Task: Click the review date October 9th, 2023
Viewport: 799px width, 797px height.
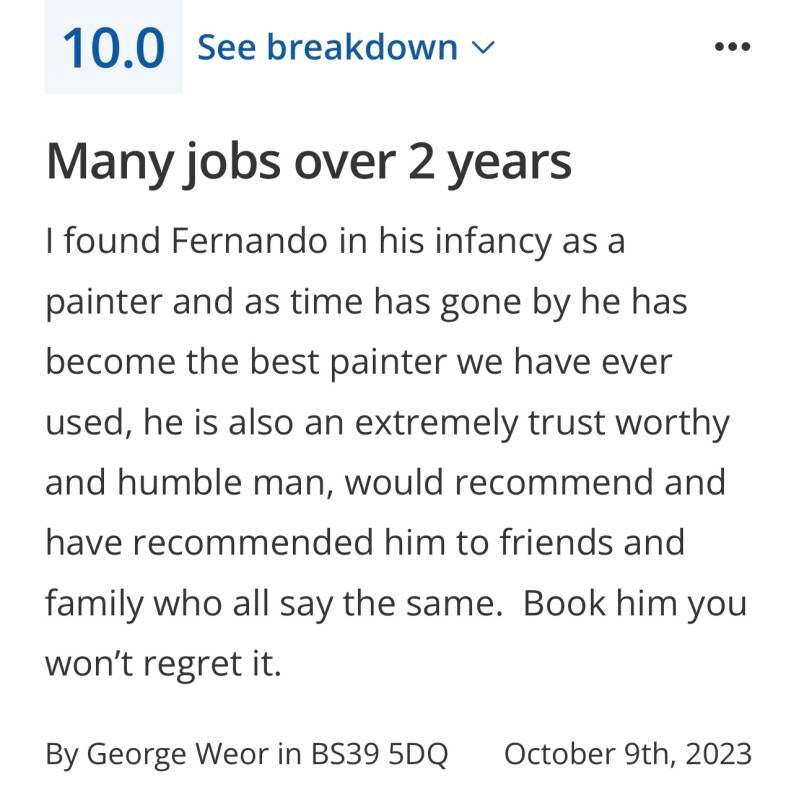Action: 628,752
